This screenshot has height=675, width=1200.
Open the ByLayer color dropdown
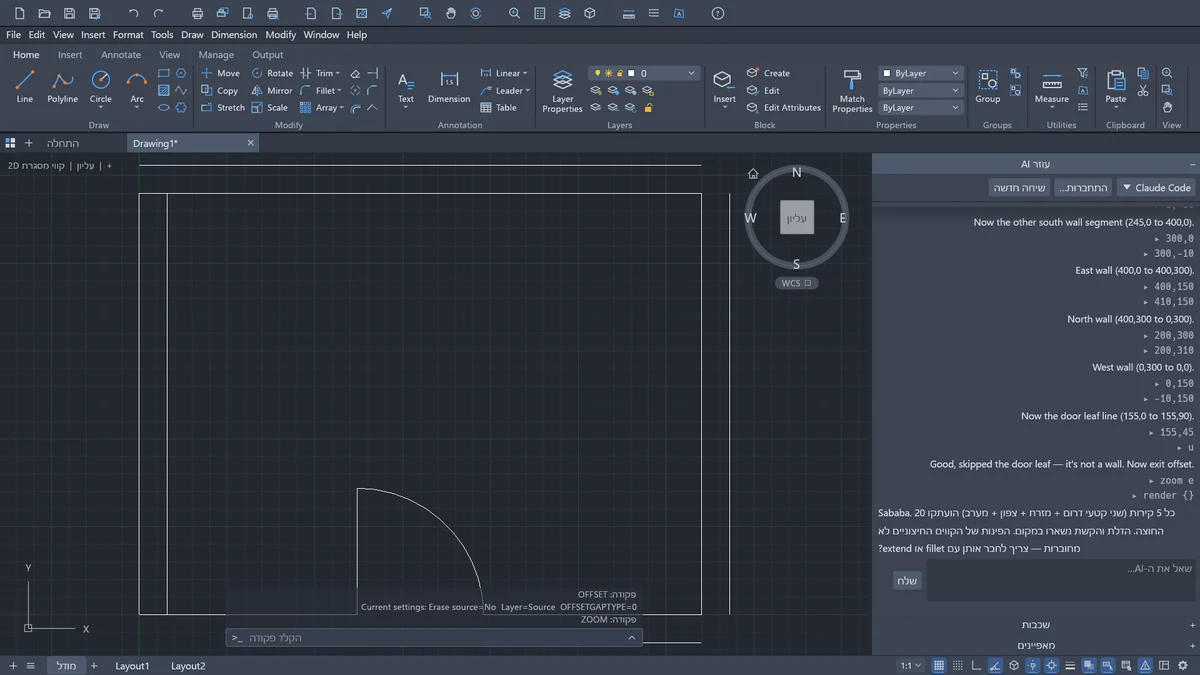coord(920,73)
